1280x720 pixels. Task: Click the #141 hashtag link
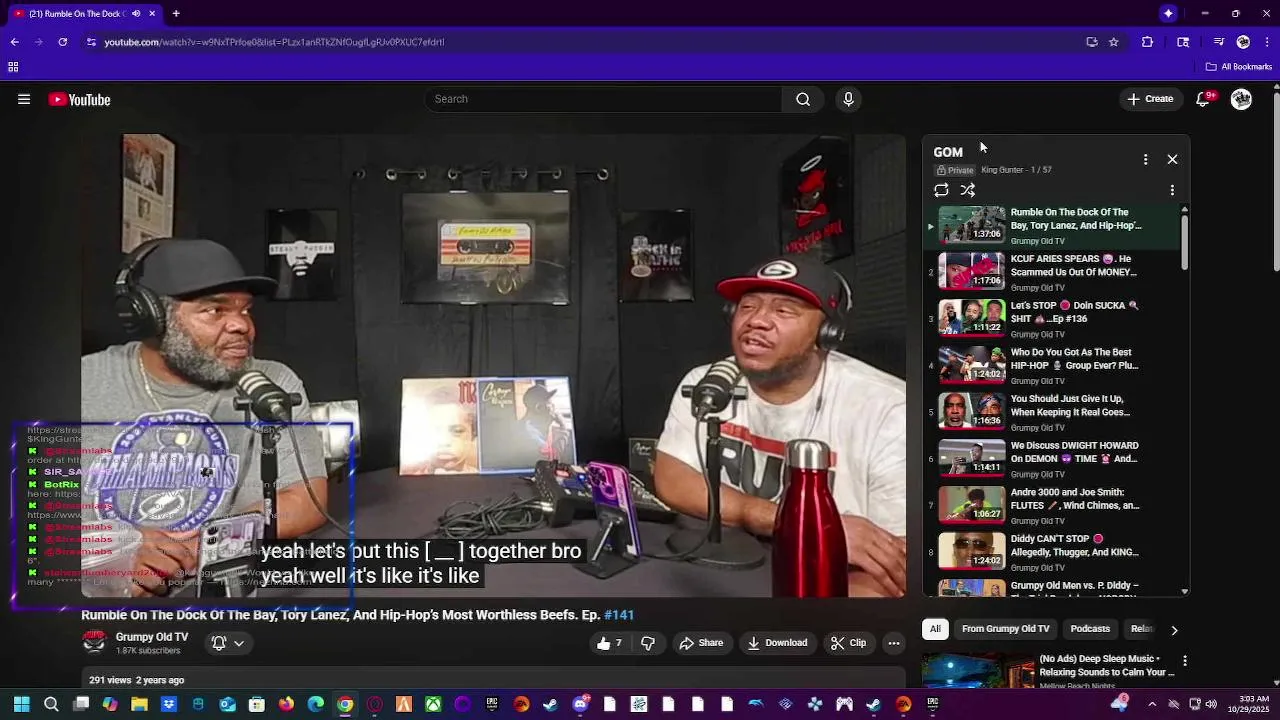pyautogui.click(x=619, y=615)
